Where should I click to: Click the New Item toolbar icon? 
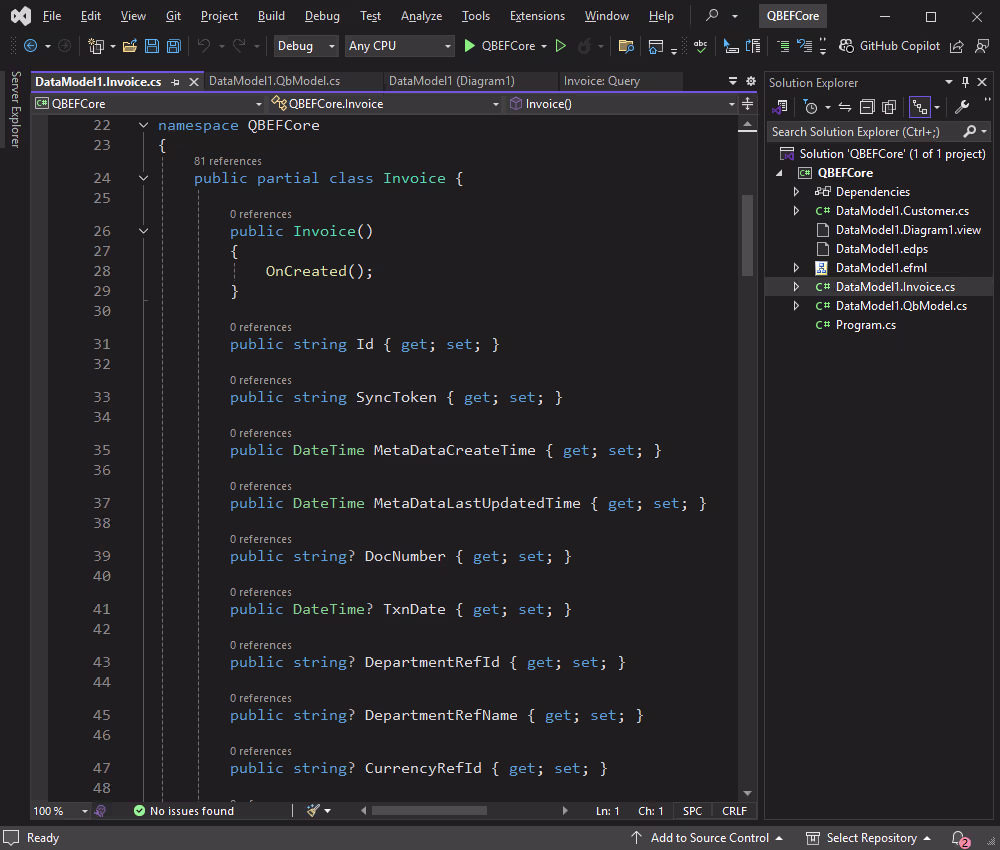pos(96,46)
